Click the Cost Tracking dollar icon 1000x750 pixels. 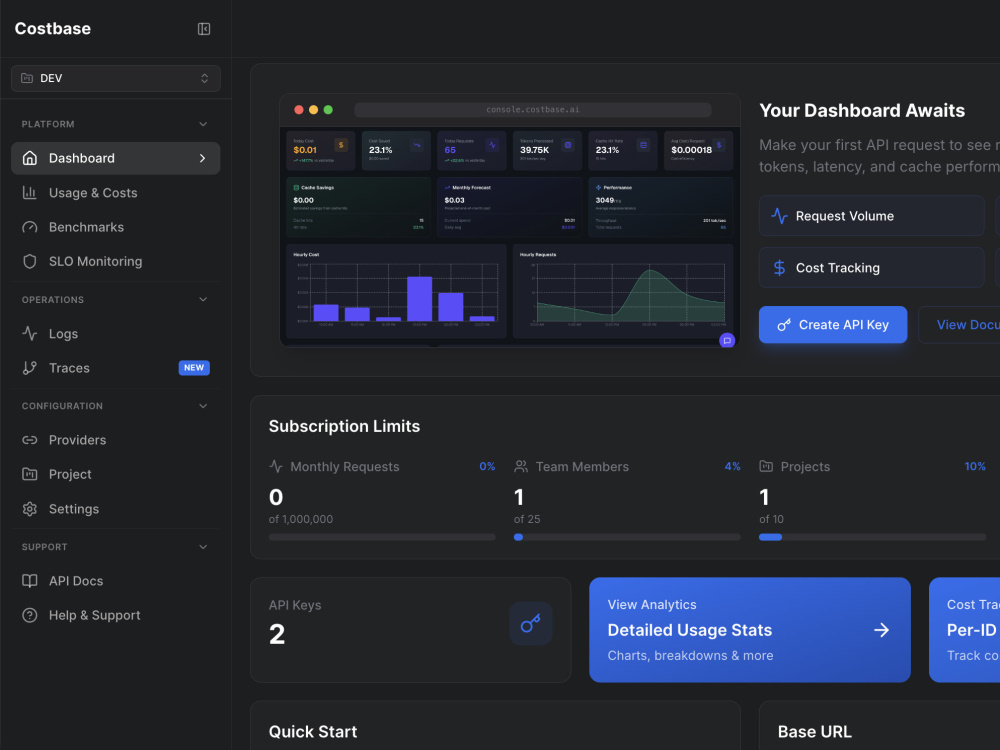pos(779,268)
